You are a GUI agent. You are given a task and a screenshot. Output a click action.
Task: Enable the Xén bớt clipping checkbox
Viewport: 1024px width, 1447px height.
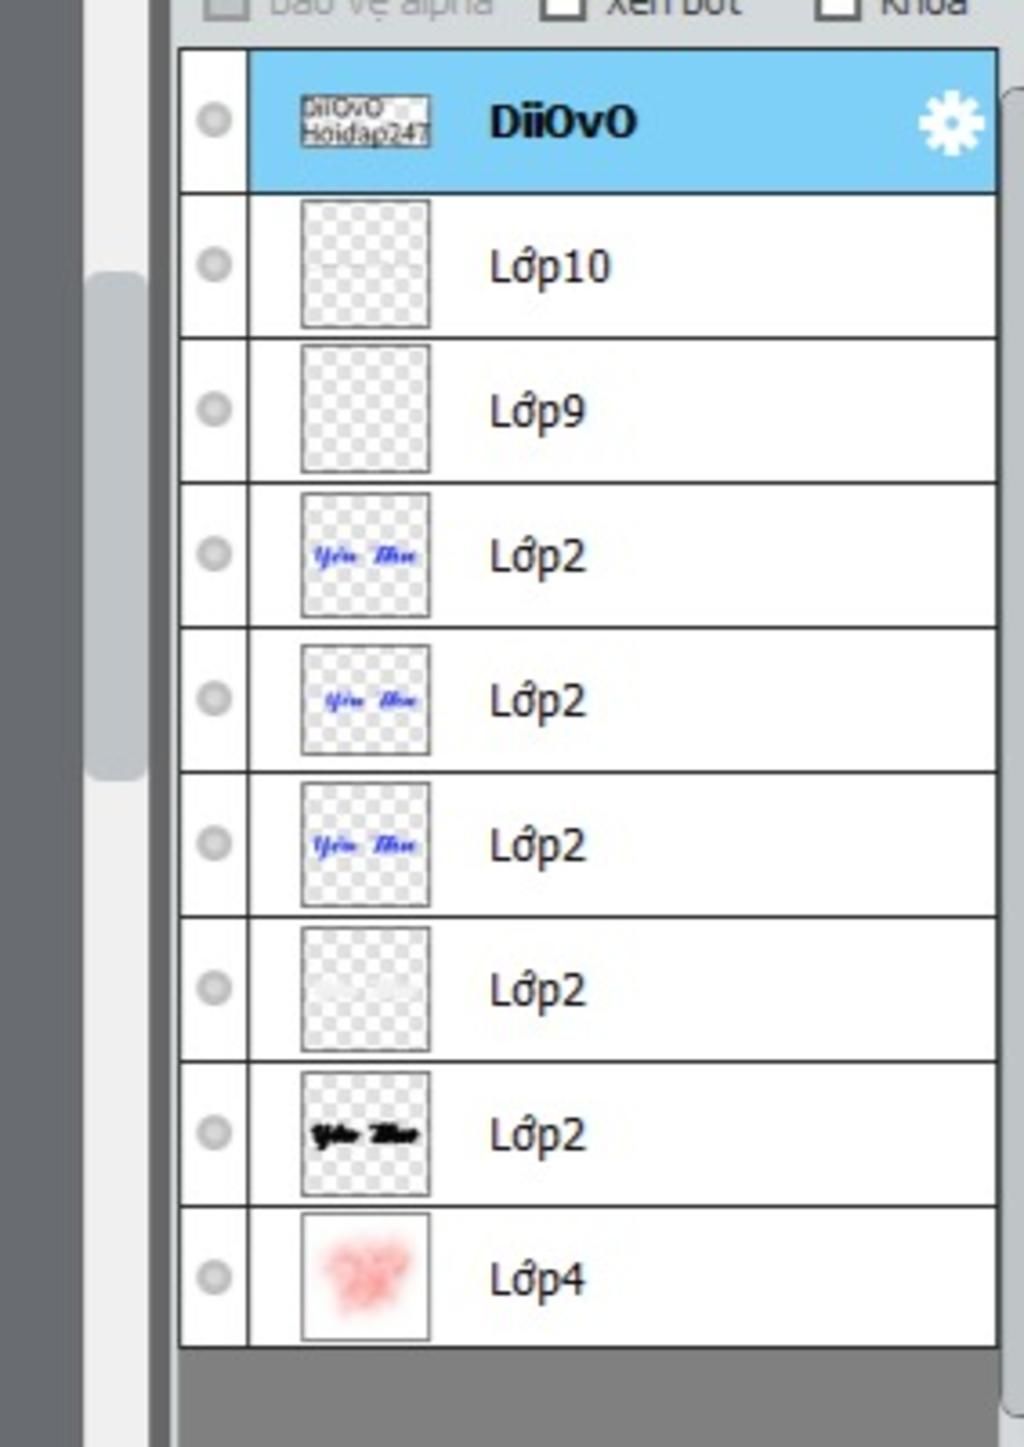pyautogui.click(x=562, y=6)
